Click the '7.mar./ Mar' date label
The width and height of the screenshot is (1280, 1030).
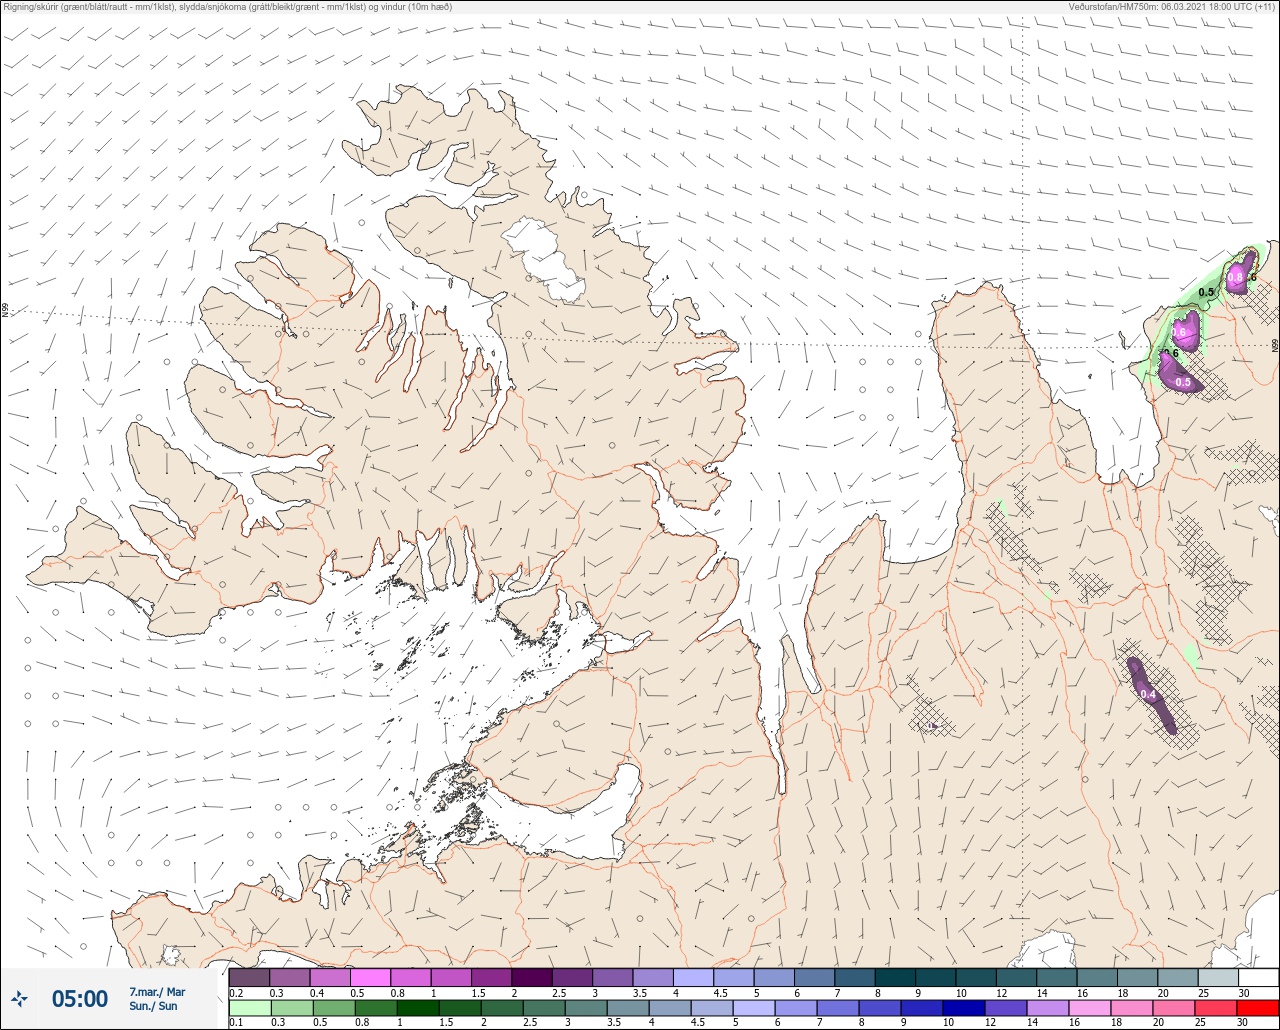157,992
